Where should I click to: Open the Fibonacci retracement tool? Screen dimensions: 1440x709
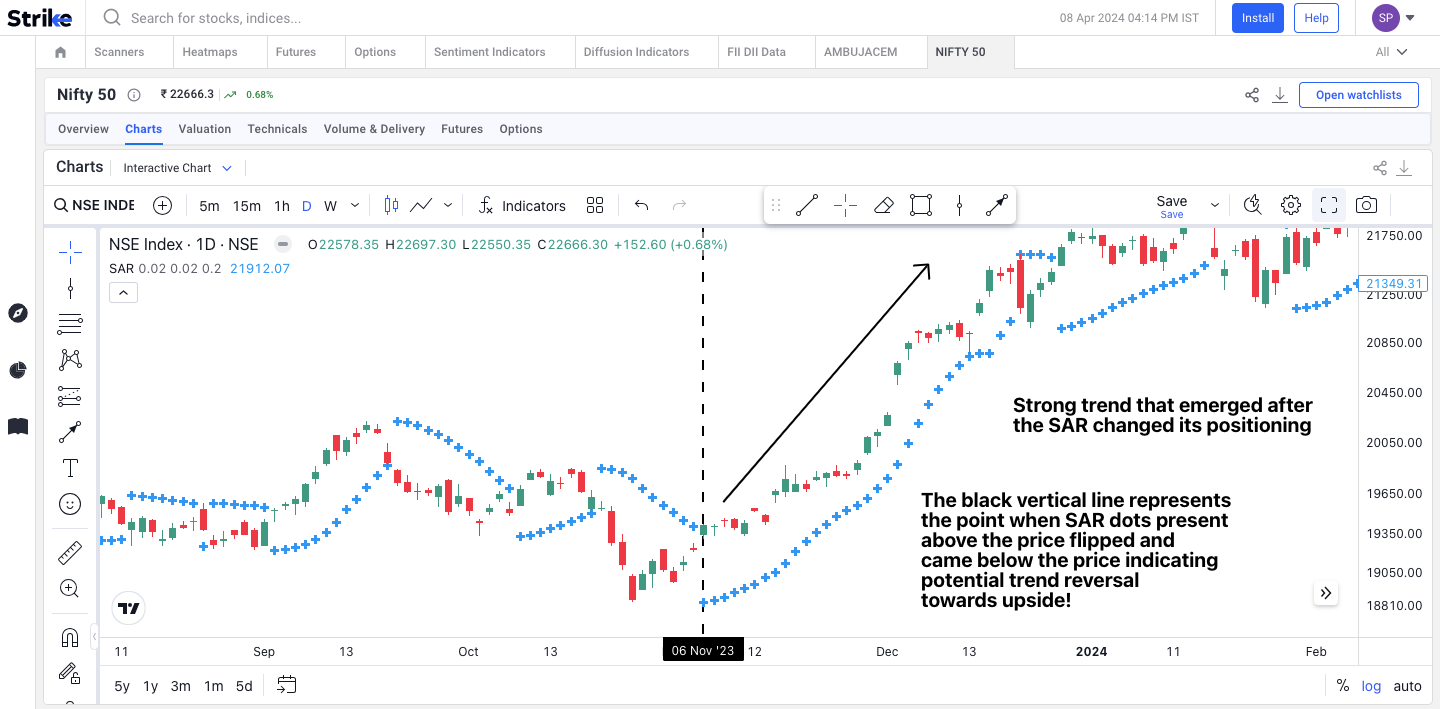[70, 324]
